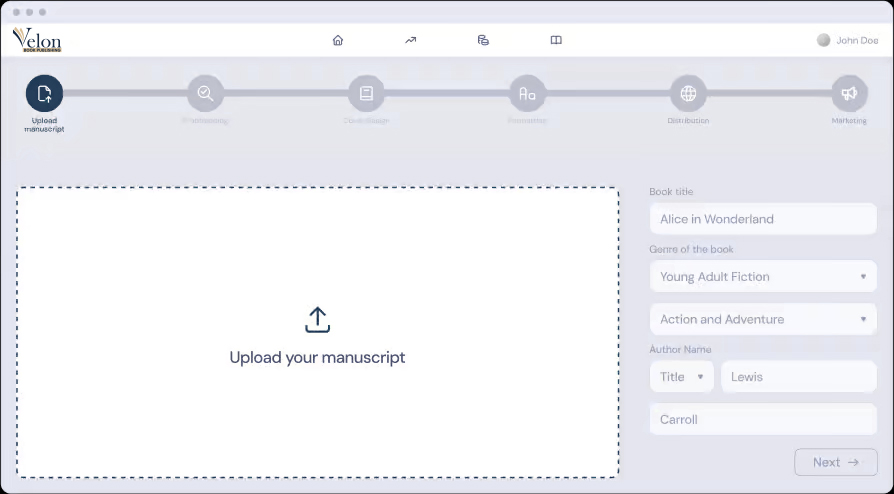The height and width of the screenshot is (494, 894).
Task: Focus the author first name field Lewis
Action: (798, 377)
